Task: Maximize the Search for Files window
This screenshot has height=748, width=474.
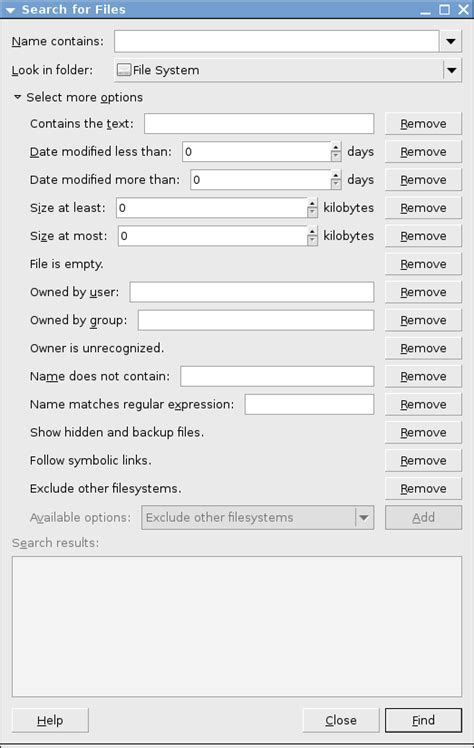Action: pos(444,10)
